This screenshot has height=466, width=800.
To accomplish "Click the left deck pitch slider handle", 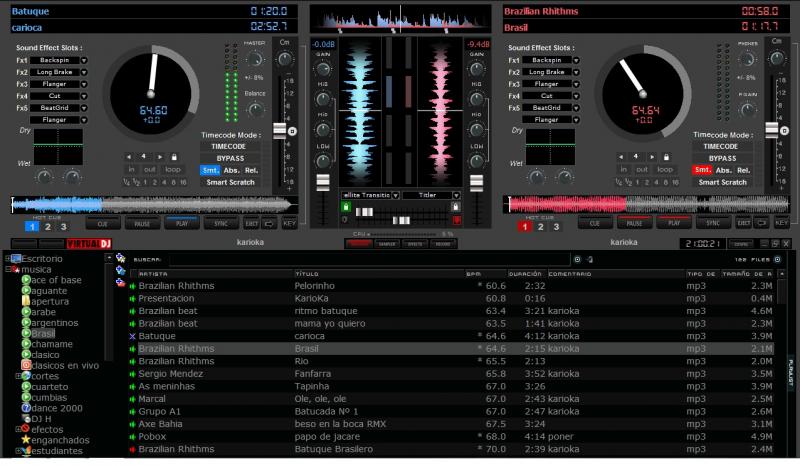I will tap(280, 131).
